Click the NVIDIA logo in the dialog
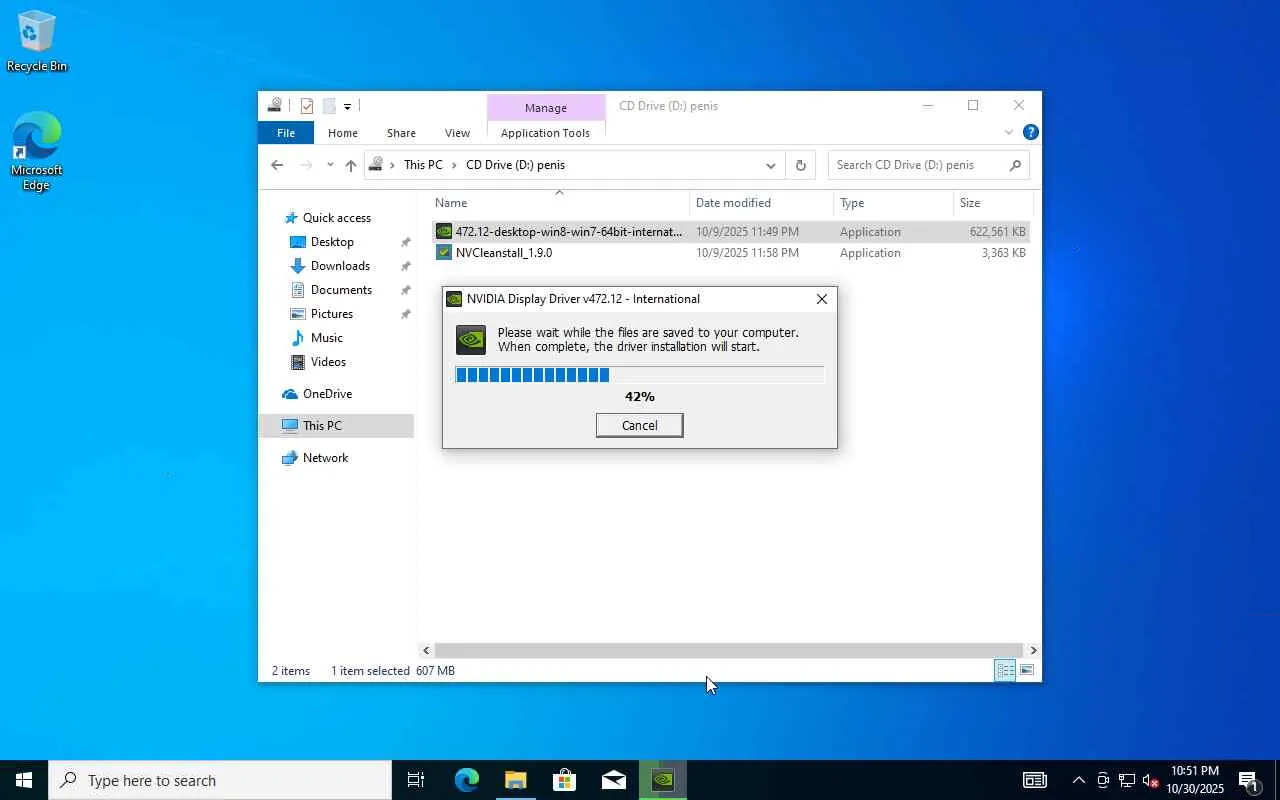The image size is (1280, 800). click(471, 340)
